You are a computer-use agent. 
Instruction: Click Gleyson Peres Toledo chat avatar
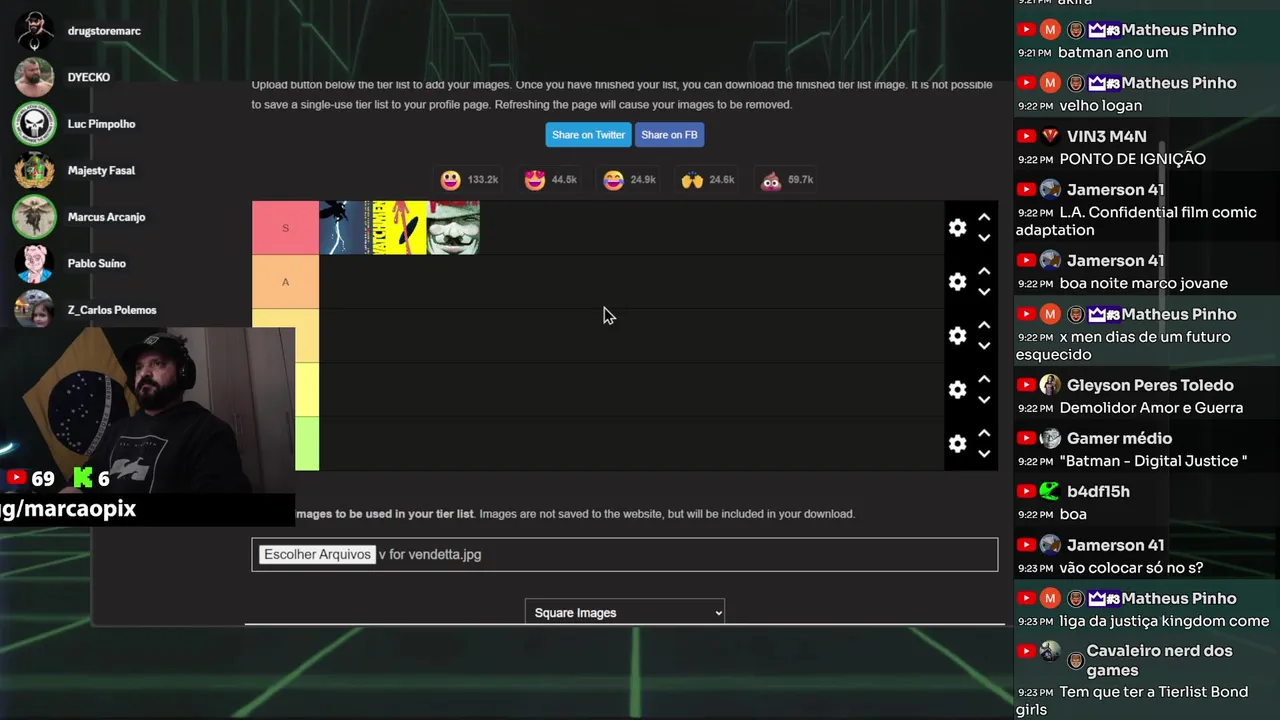tap(1049, 385)
